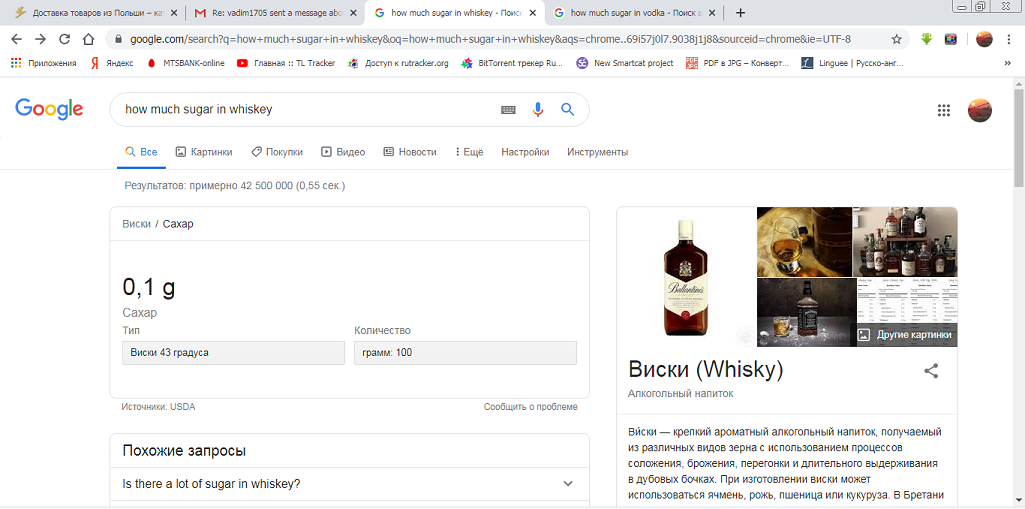Image resolution: width=1025 pixels, height=509 pixels.
Task: Open the Доступ к rutracker.org bookmark
Action: click(398, 63)
